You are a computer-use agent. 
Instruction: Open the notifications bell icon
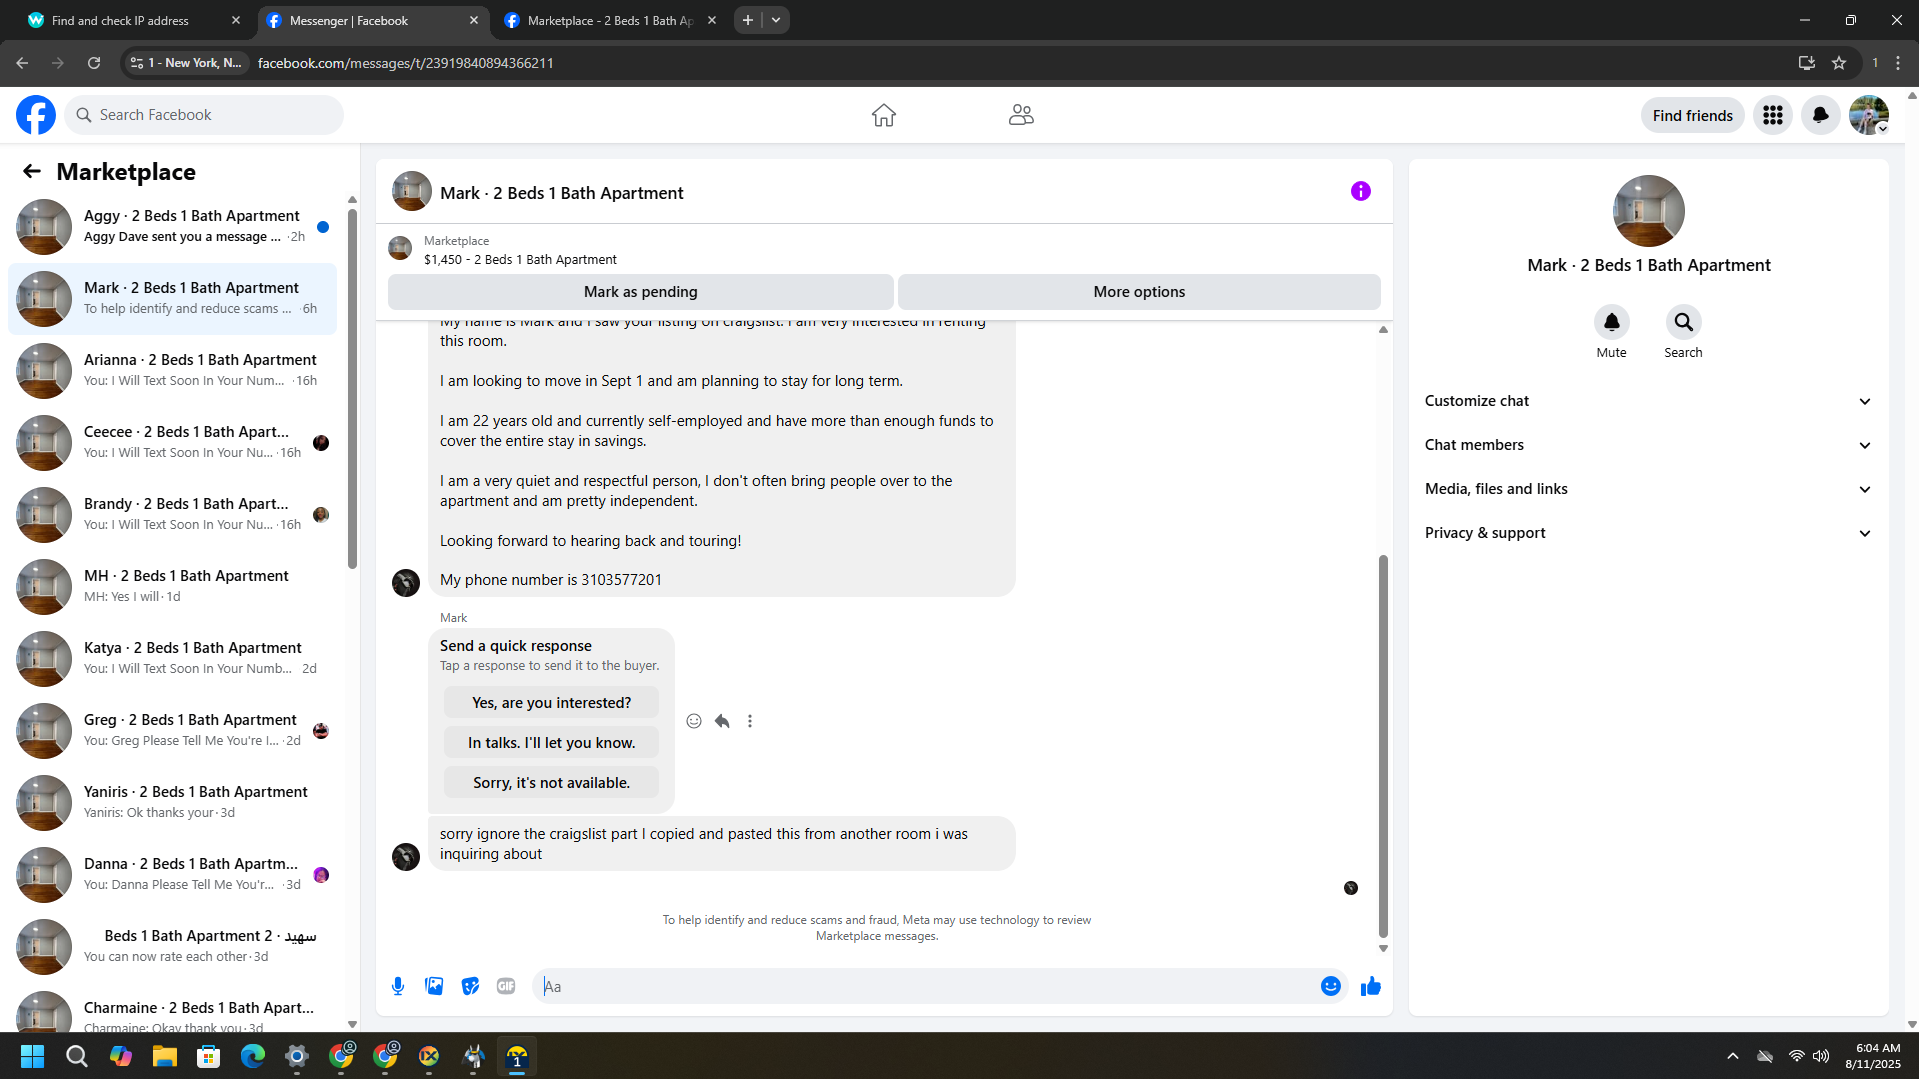click(1820, 115)
